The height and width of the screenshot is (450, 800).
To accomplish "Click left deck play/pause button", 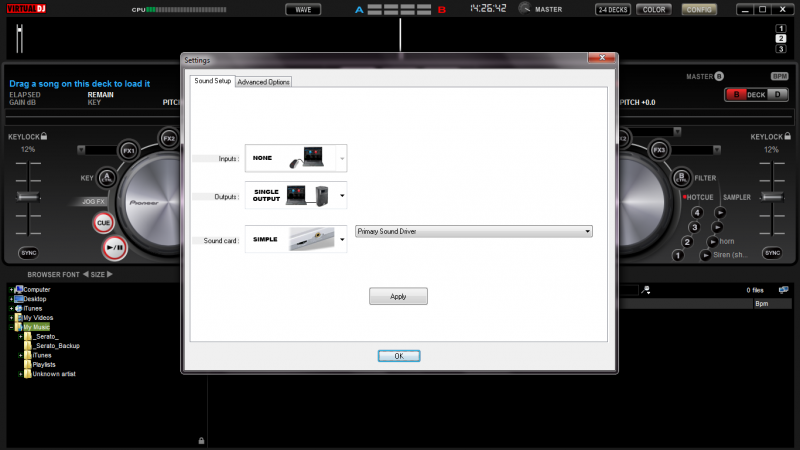I will coord(114,248).
